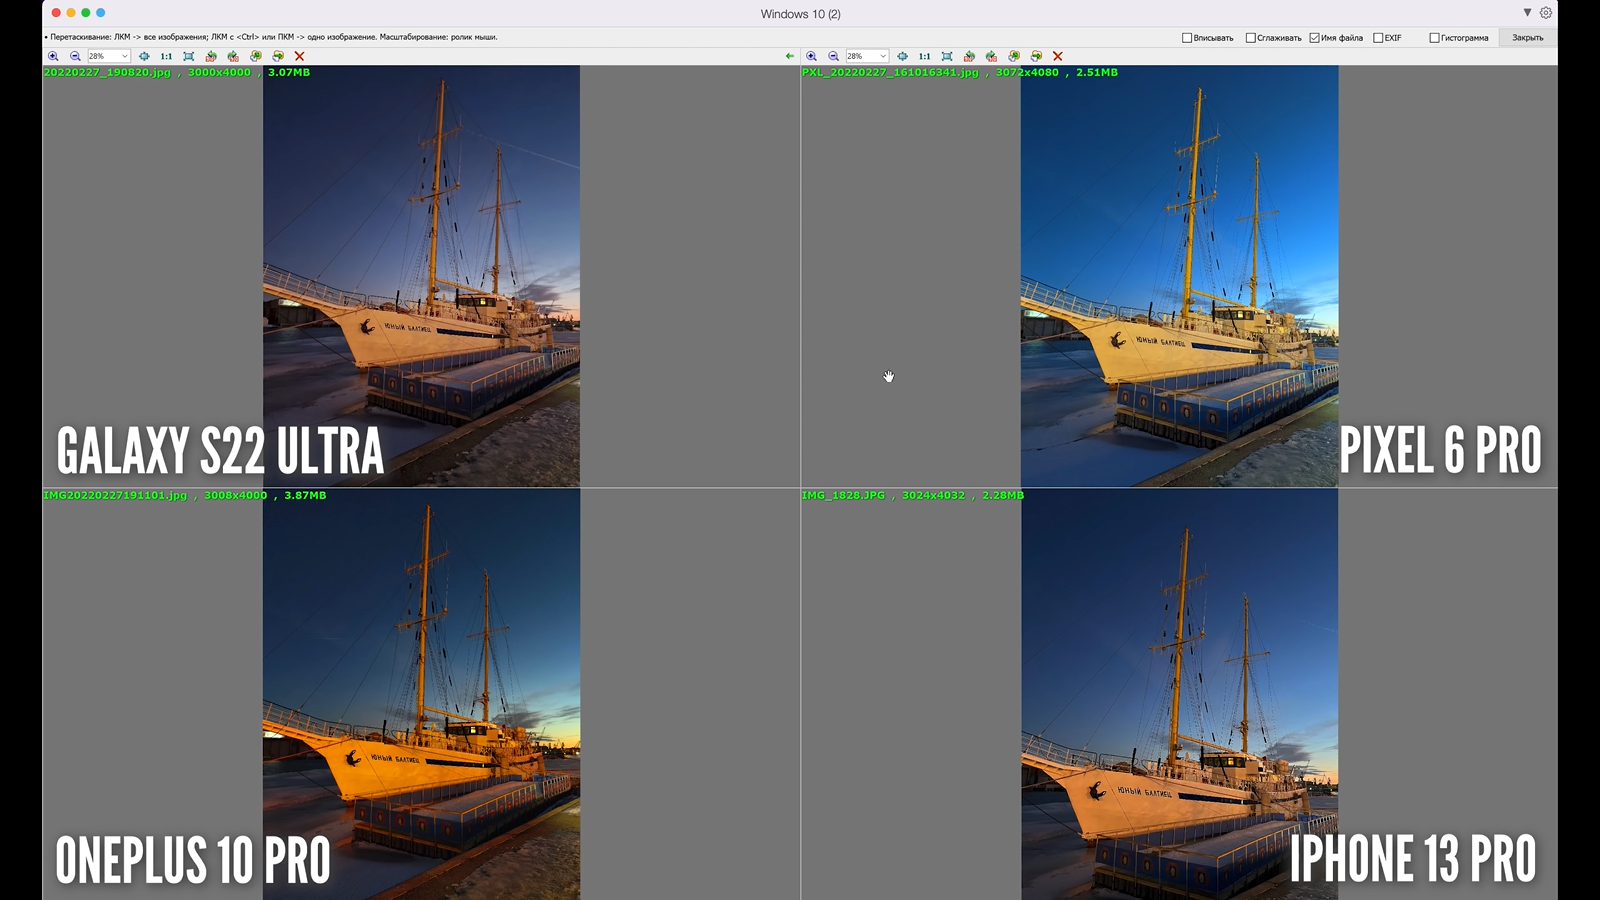Enable the EXIF checkbox
The image size is (1600, 900).
[x=1378, y=38]
